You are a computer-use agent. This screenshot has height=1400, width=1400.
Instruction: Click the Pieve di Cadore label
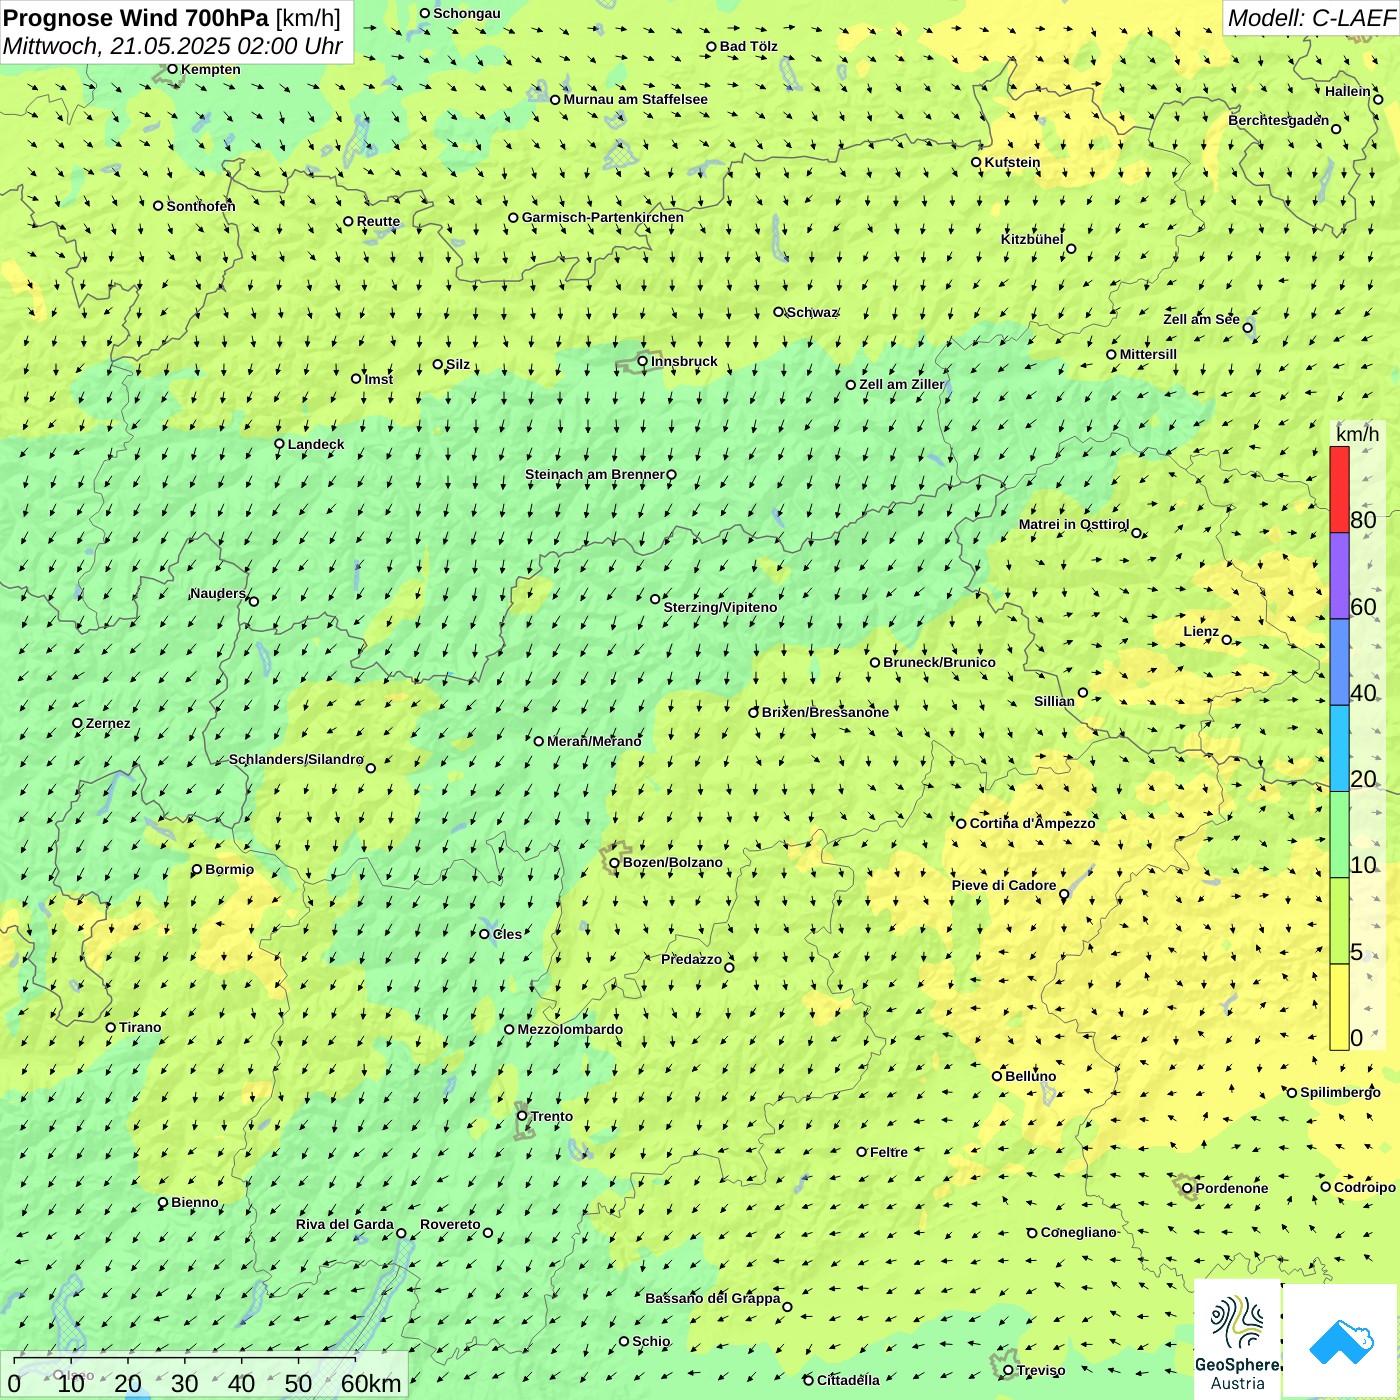click(x=1004, y=885)
